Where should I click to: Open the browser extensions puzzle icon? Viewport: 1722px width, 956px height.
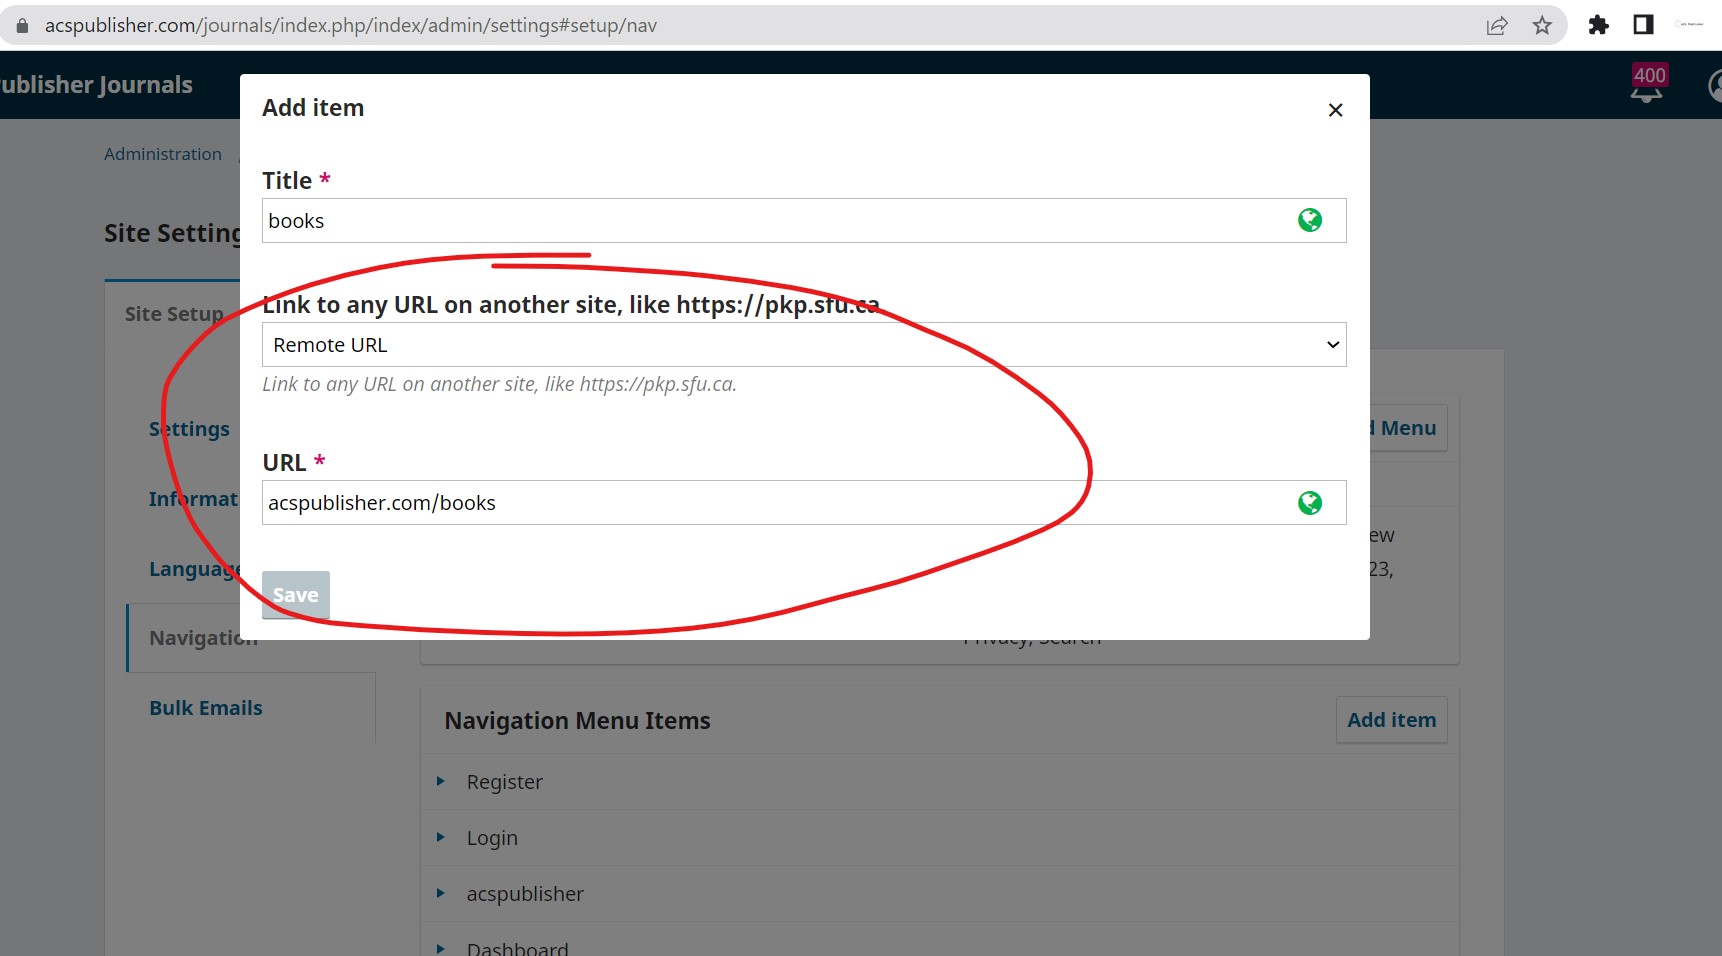[1598, 26]
